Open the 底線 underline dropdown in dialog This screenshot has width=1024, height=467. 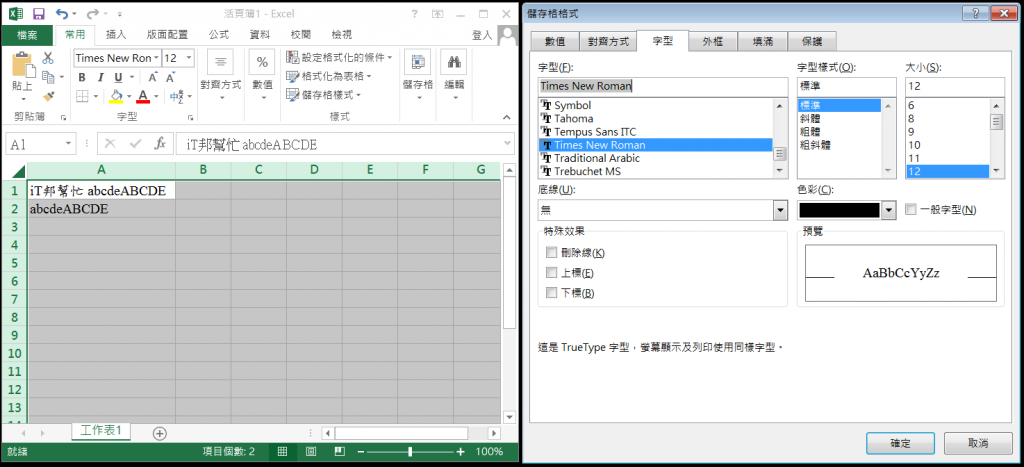tap(780, 210)
